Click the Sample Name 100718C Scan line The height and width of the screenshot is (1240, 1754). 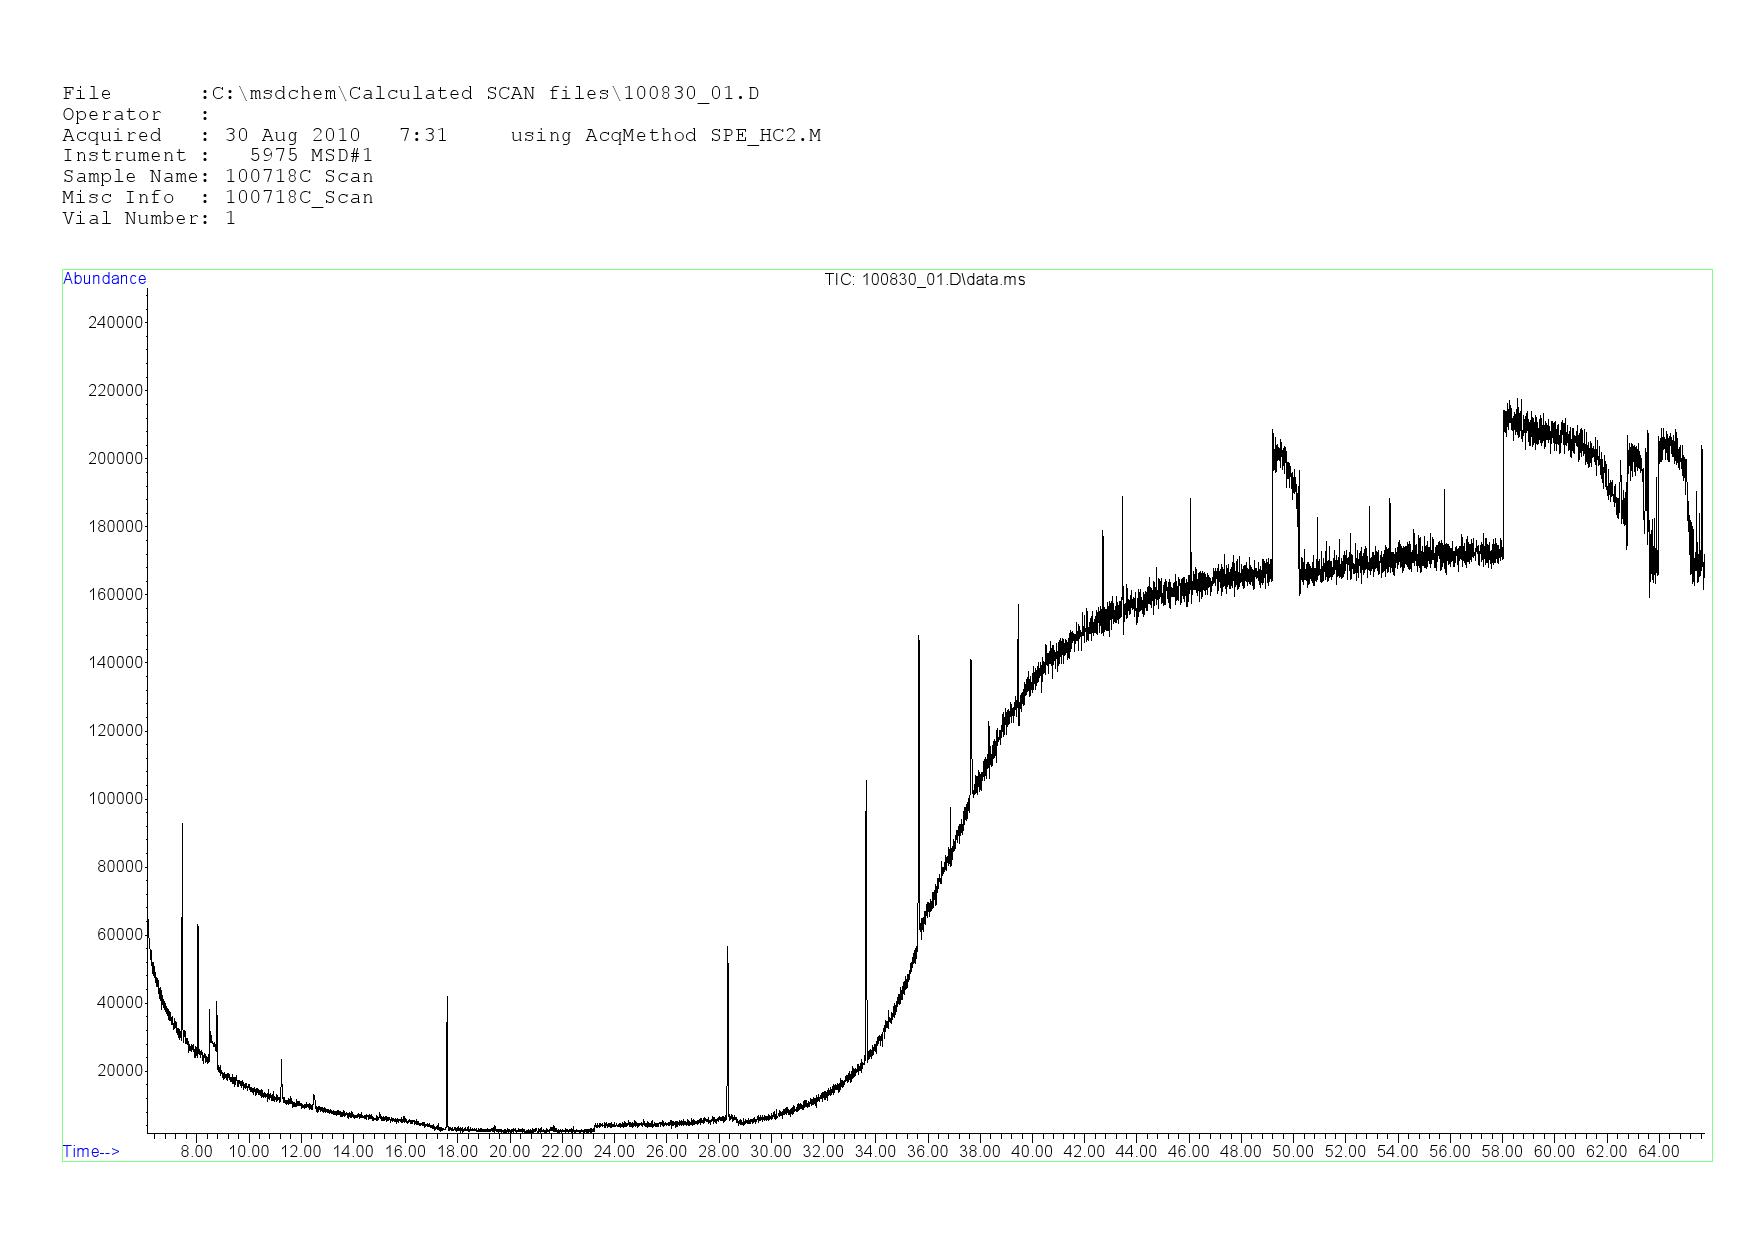click(217, 177)
